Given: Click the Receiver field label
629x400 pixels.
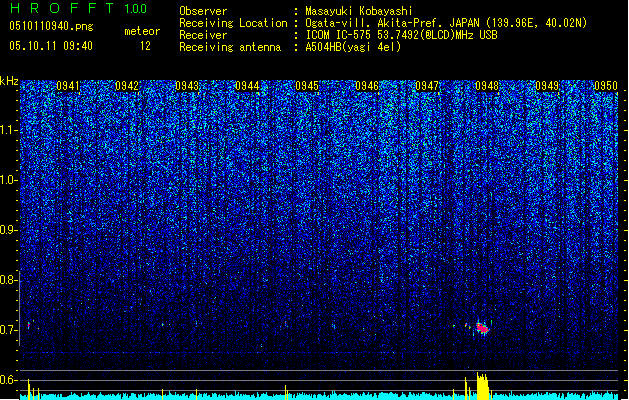Looking at the screenshot, I should 203,35.
